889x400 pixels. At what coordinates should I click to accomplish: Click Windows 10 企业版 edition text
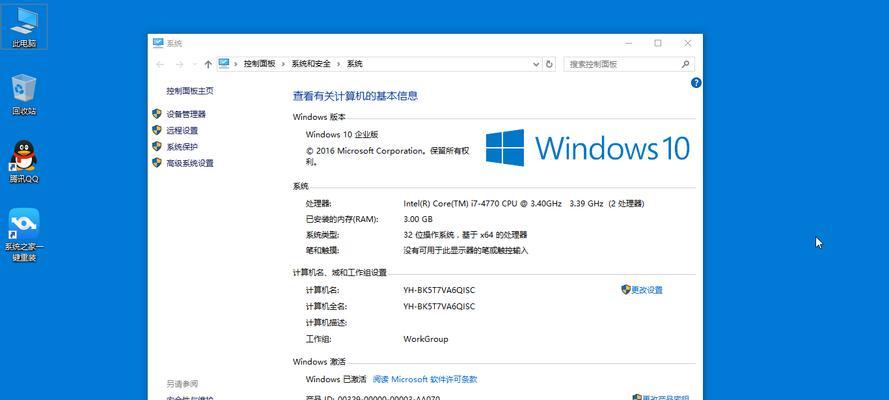pyautogui.click(x=342, y=135)
